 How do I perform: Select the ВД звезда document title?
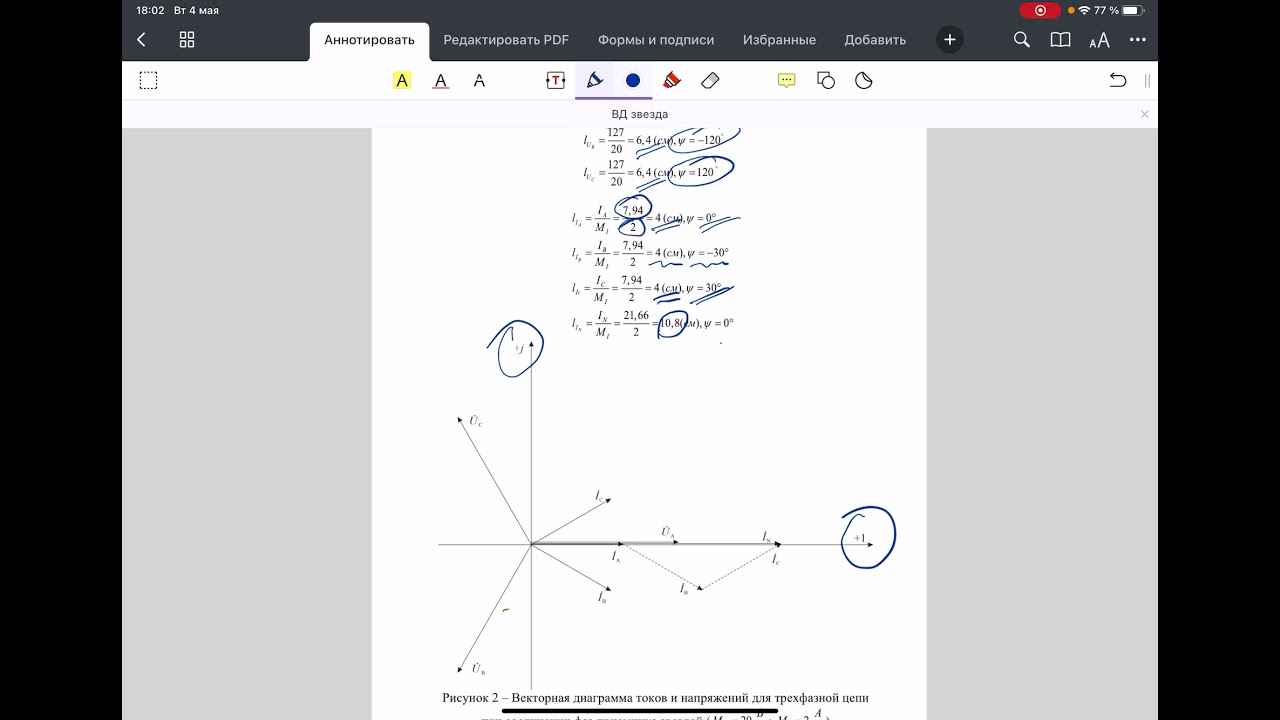click(x=640, y=114)
